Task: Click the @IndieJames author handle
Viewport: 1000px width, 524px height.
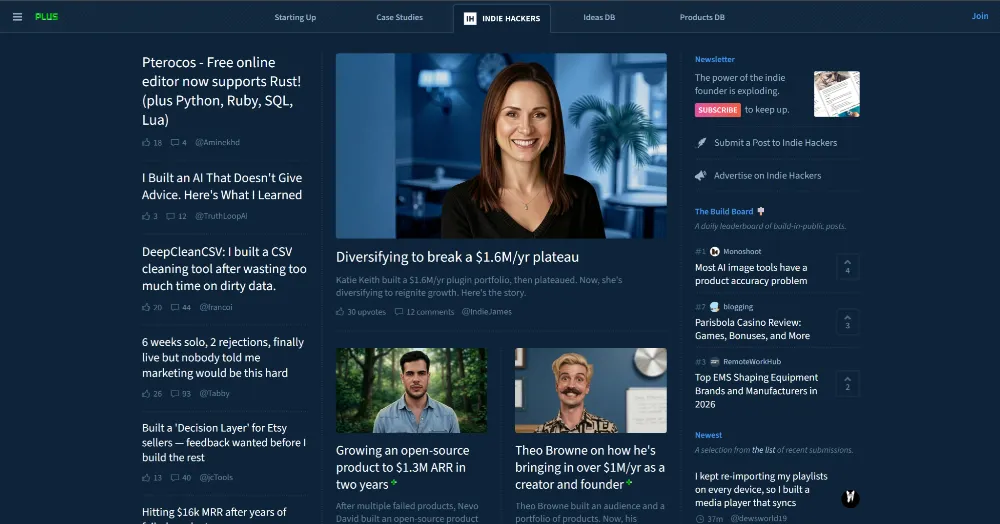Action: (x=487, y=312)
